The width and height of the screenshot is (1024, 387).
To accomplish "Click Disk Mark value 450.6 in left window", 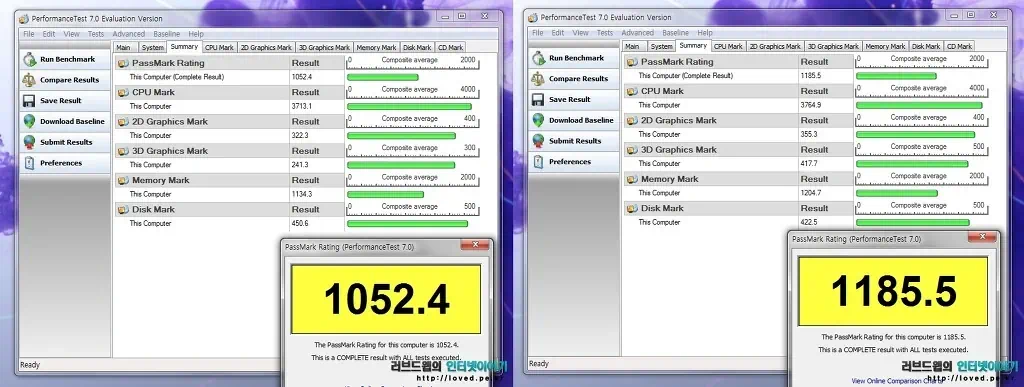I will (300, 224).
